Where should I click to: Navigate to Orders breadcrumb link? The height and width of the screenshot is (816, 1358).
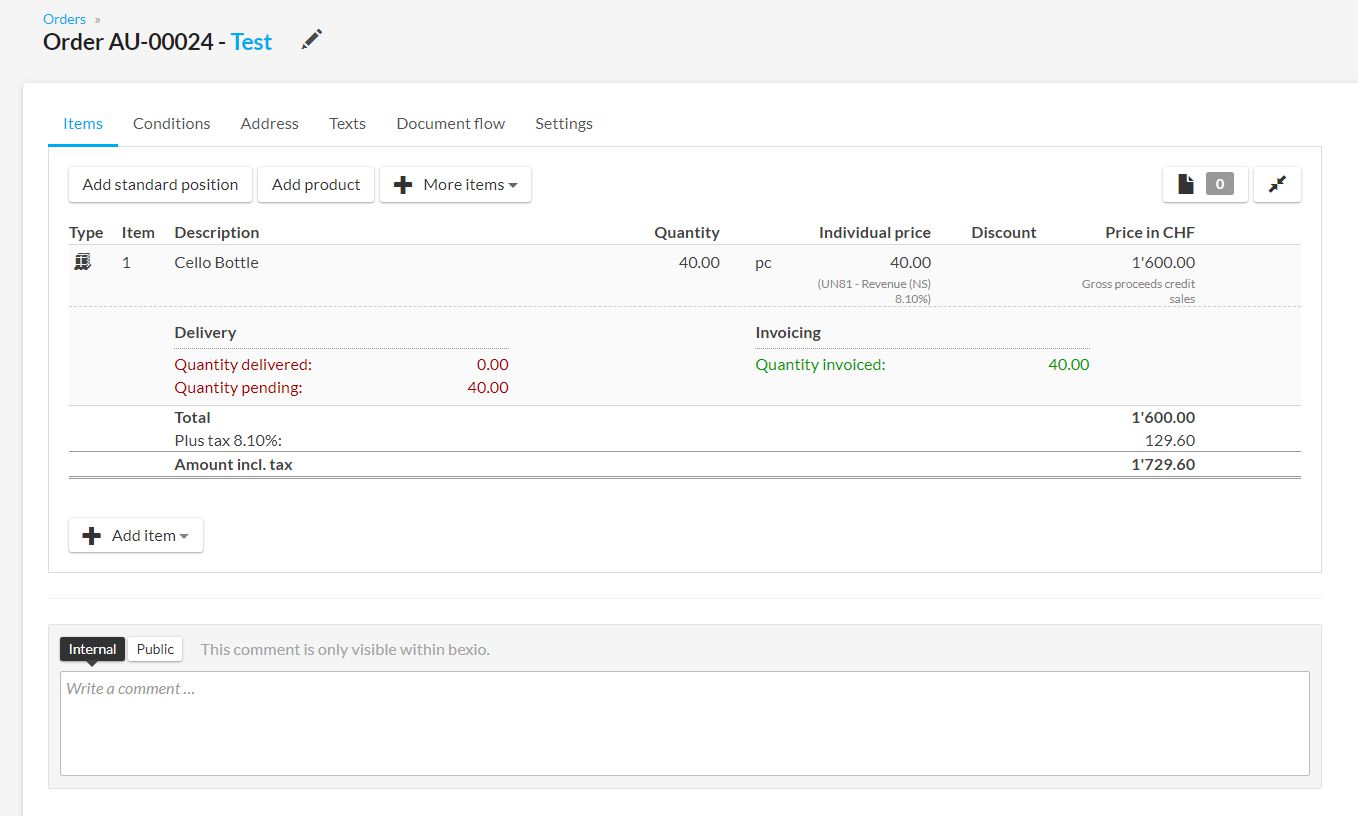point(64,19)
